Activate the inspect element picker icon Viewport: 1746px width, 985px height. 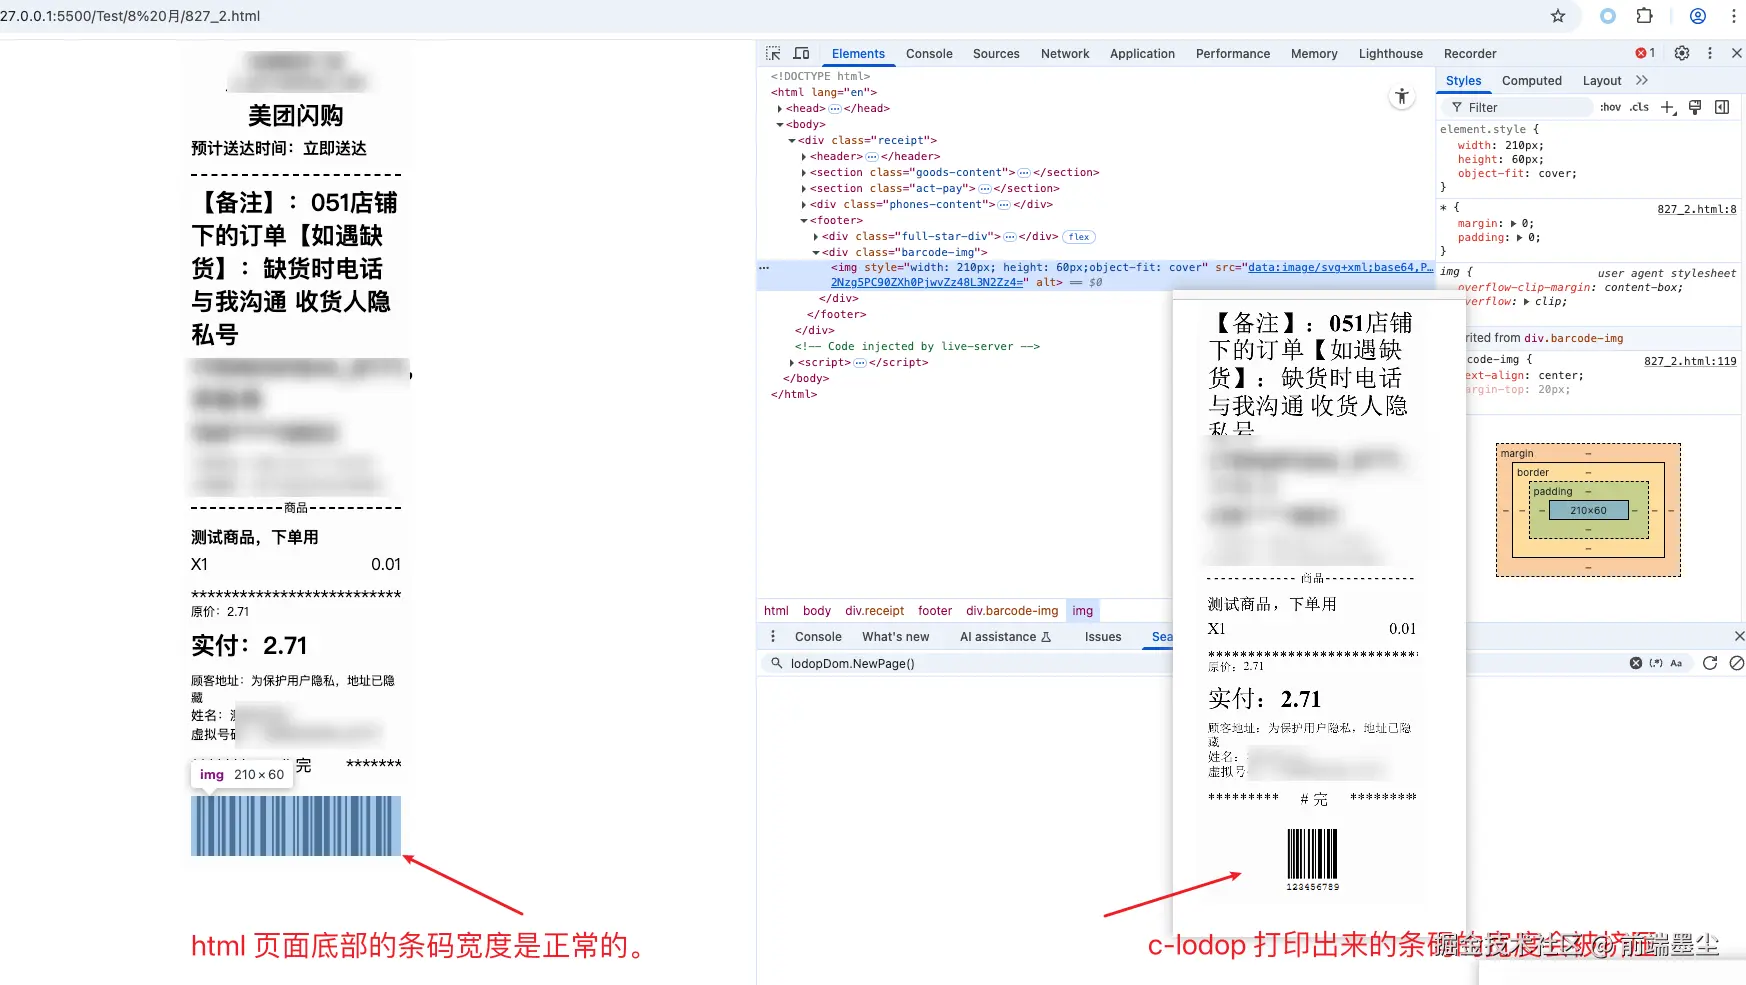tap(773, 53)
